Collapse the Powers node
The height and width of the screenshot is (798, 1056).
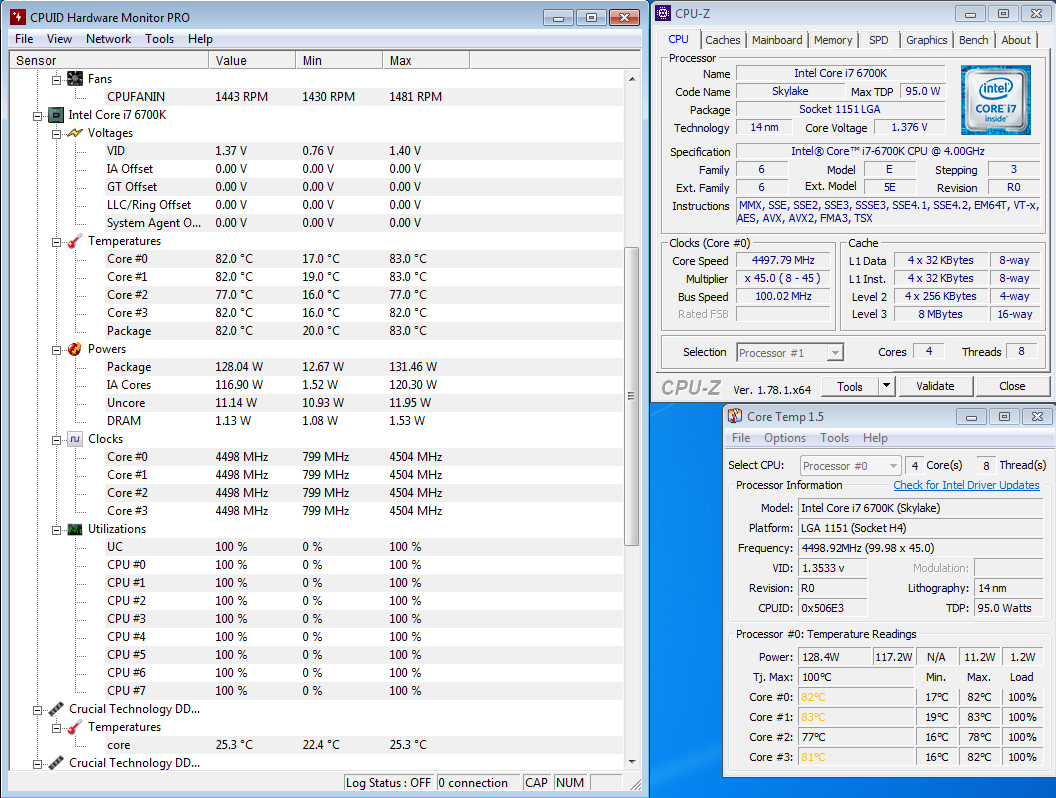tap(57, 350)
